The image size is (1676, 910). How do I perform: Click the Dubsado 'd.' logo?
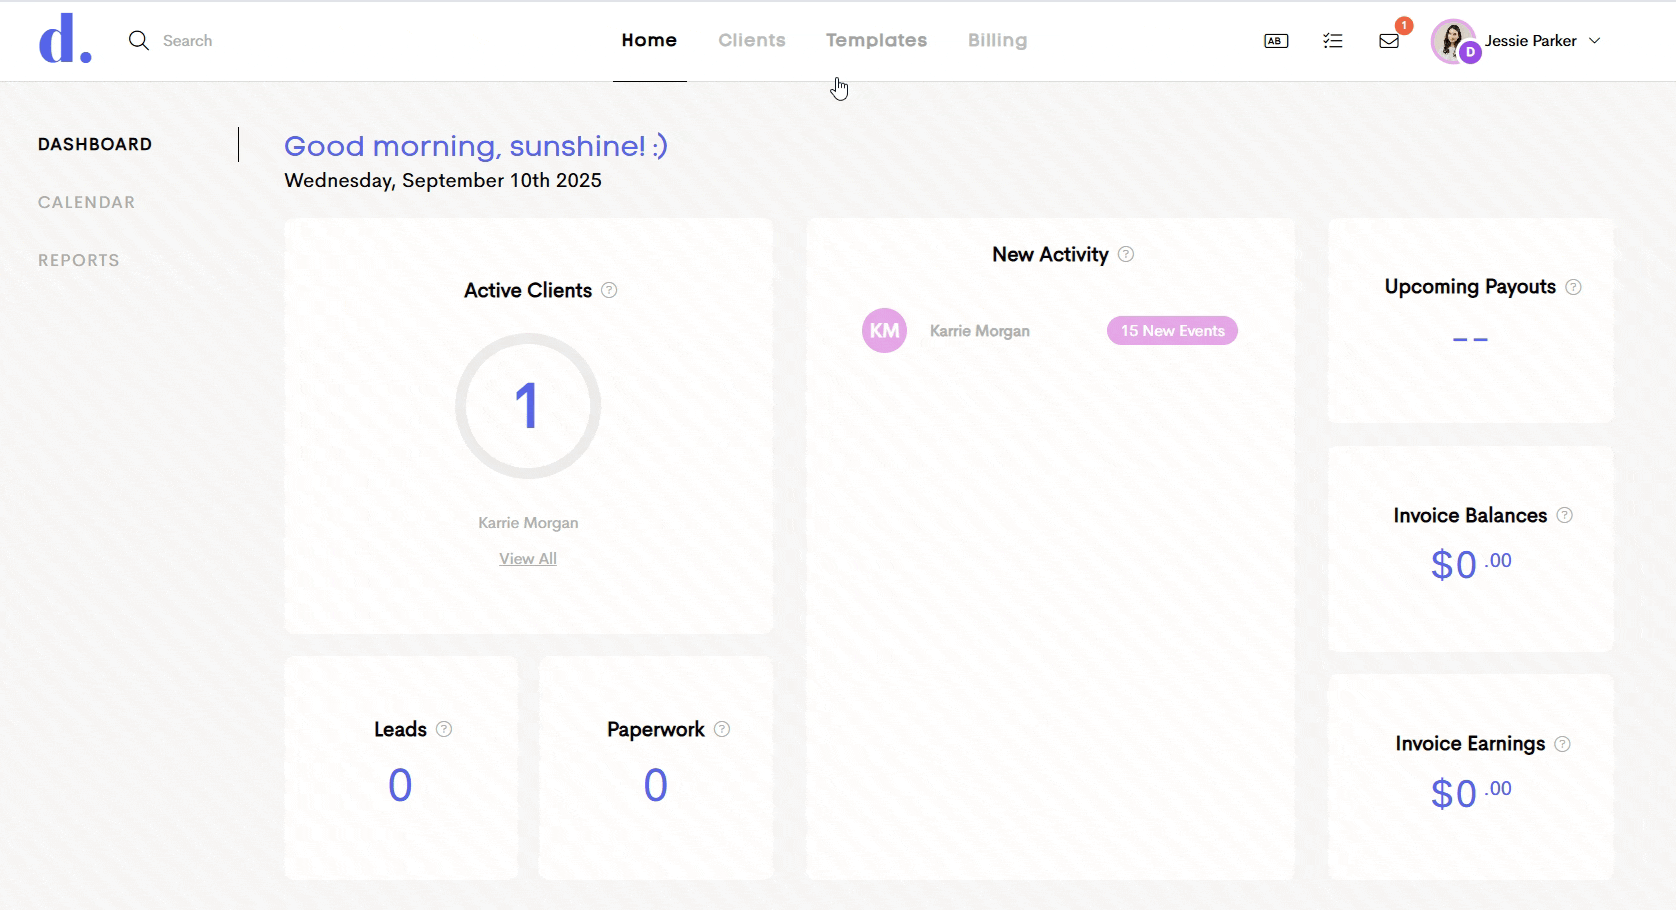(65, 39)
